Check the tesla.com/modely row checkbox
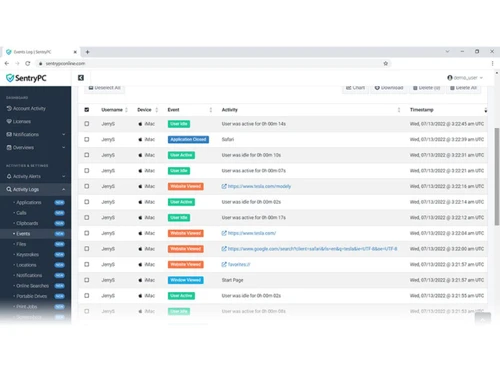This screenshot has width=500, height=375. pyautogui.click(x=87, y=186)
